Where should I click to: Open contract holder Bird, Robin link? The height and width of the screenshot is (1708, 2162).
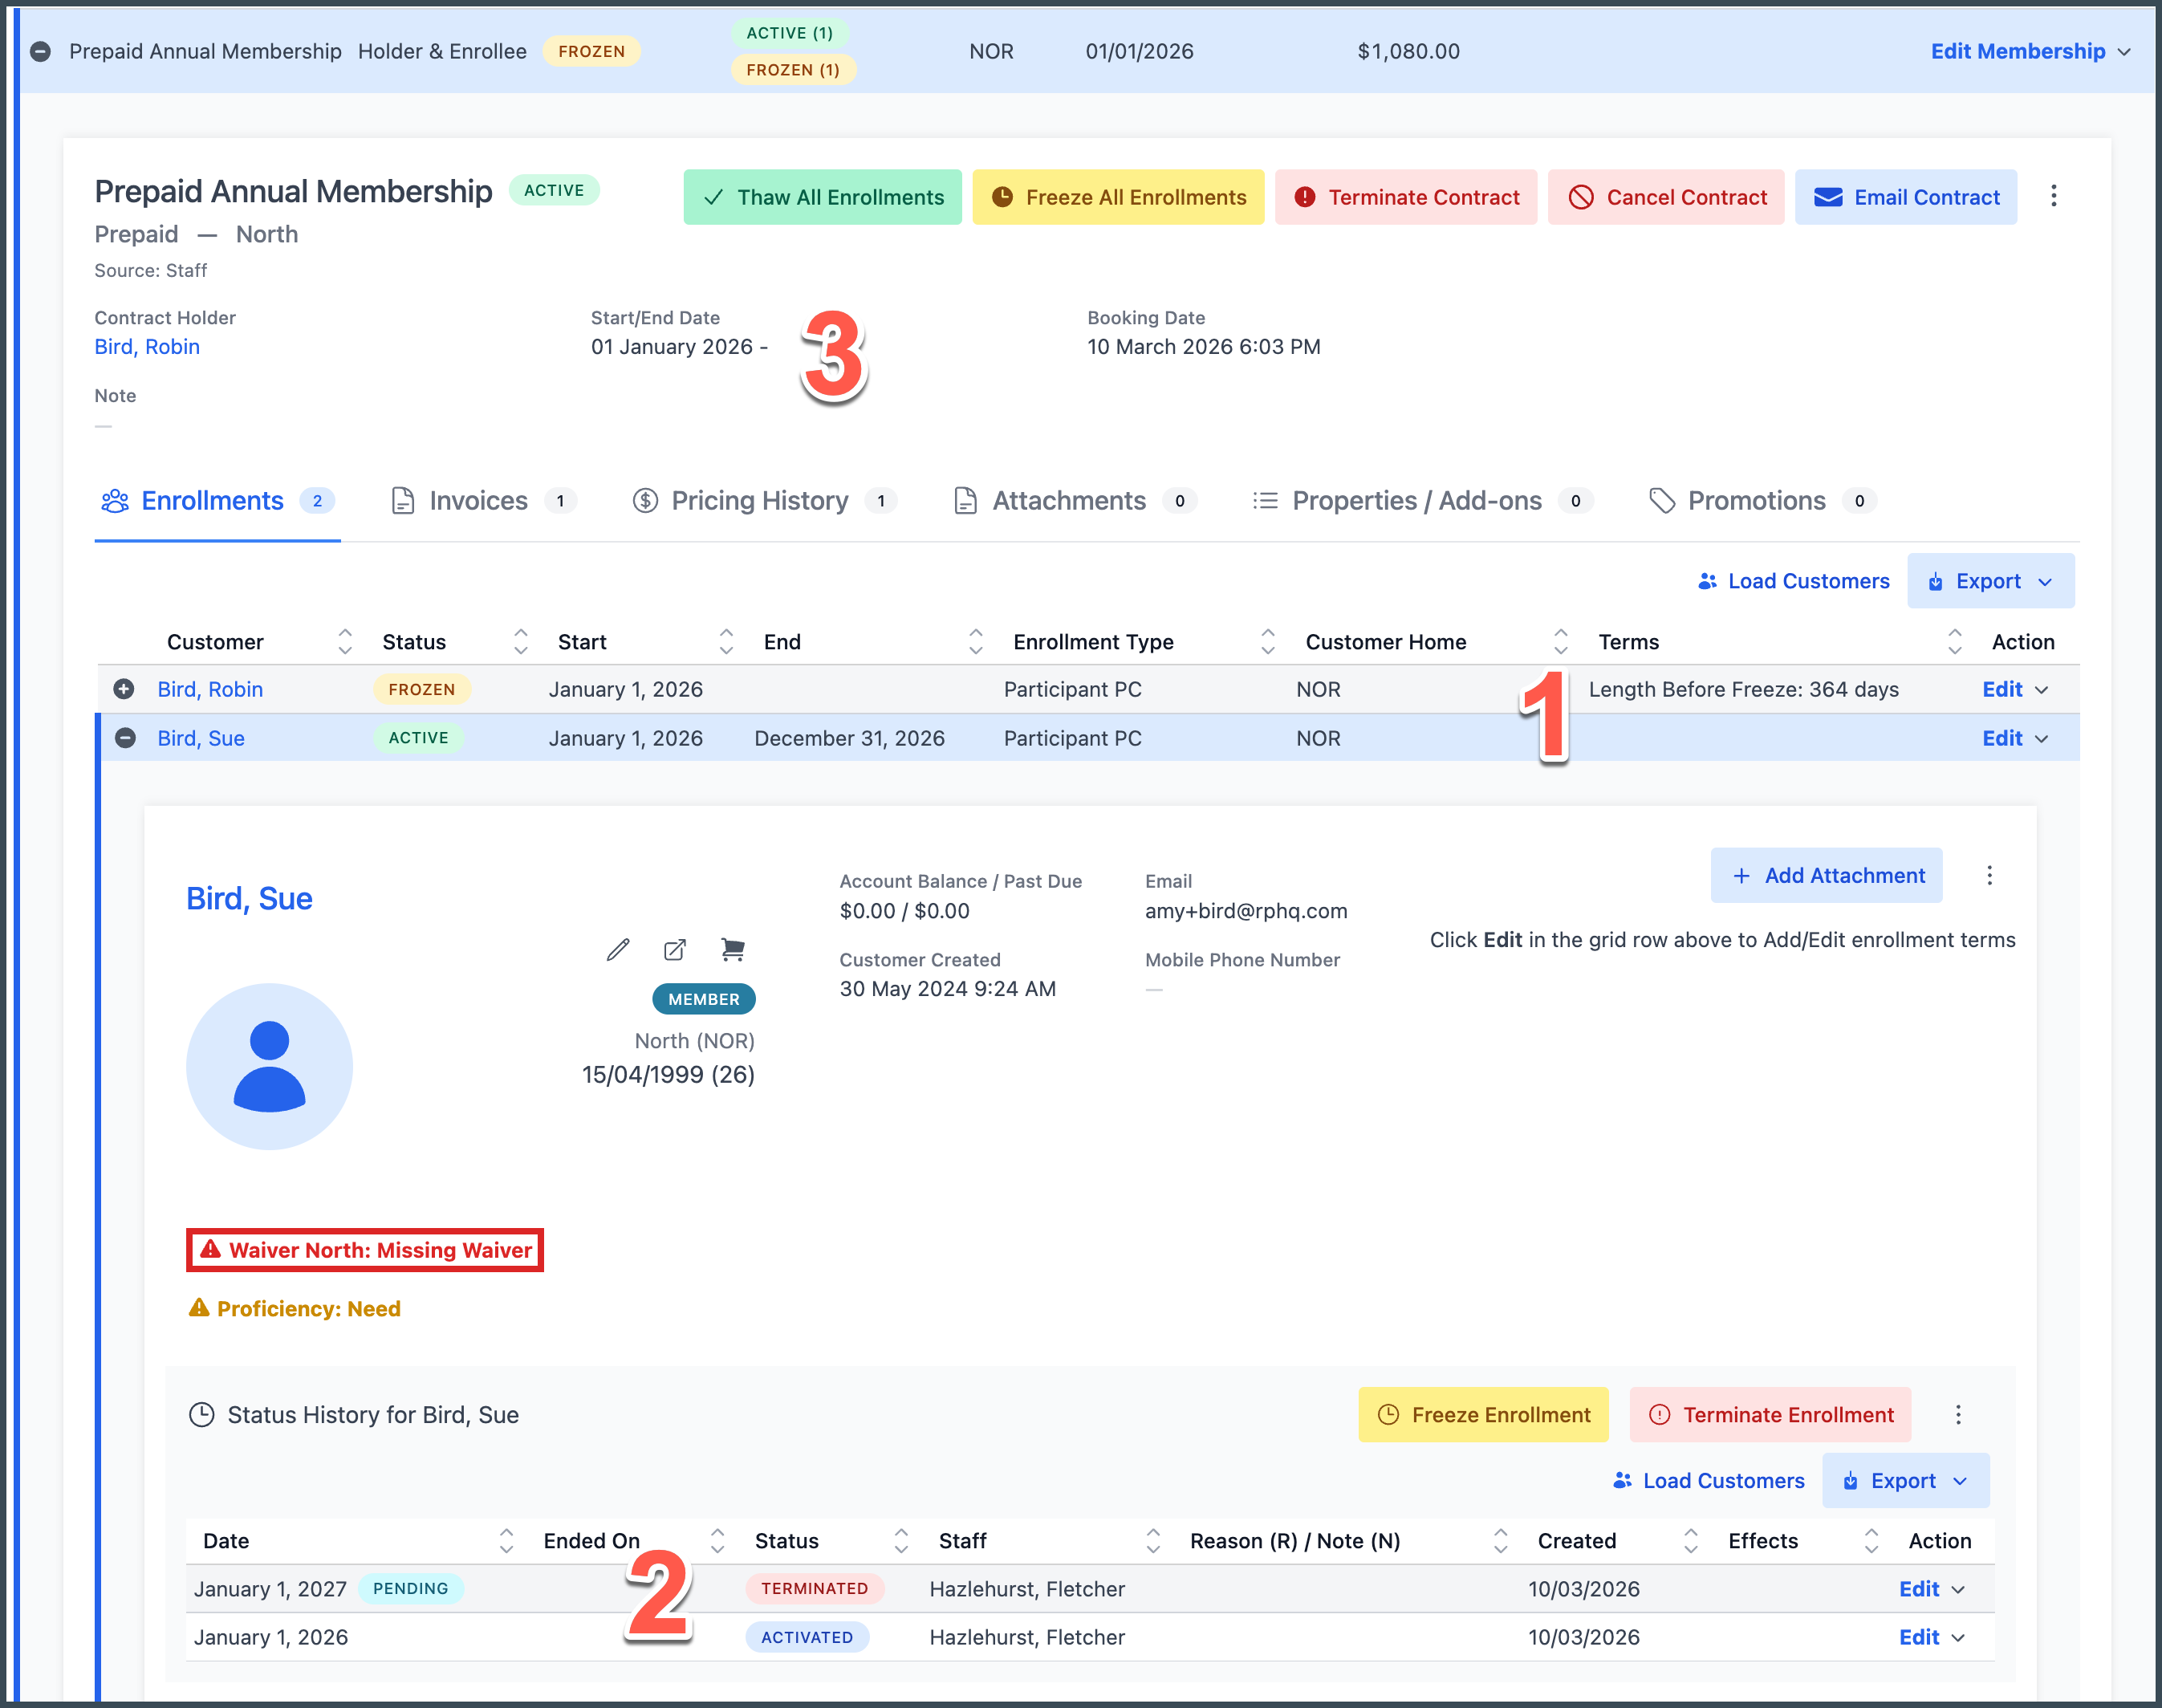[147, 347]
